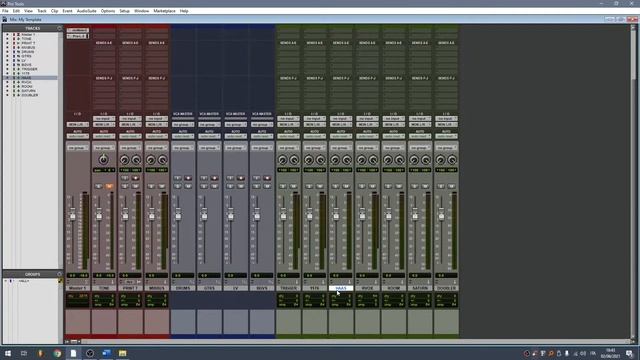This screenshot has width=640, height=360.
Task: Click the Master 1 track name button
Action: click(x=78, y=288)
